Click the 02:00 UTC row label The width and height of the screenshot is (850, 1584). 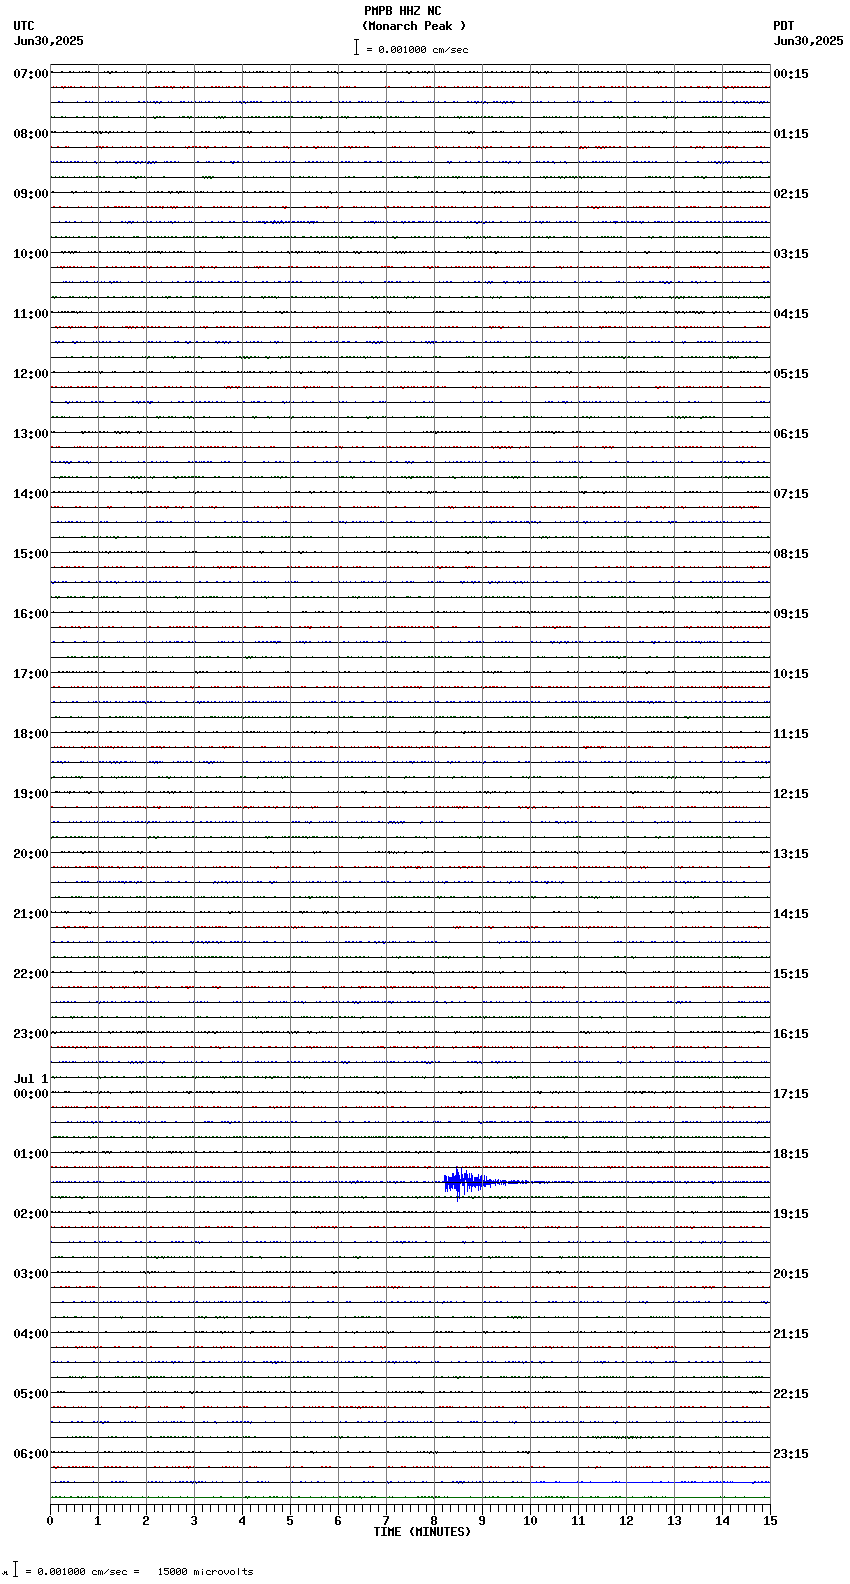pos(31,1214)
